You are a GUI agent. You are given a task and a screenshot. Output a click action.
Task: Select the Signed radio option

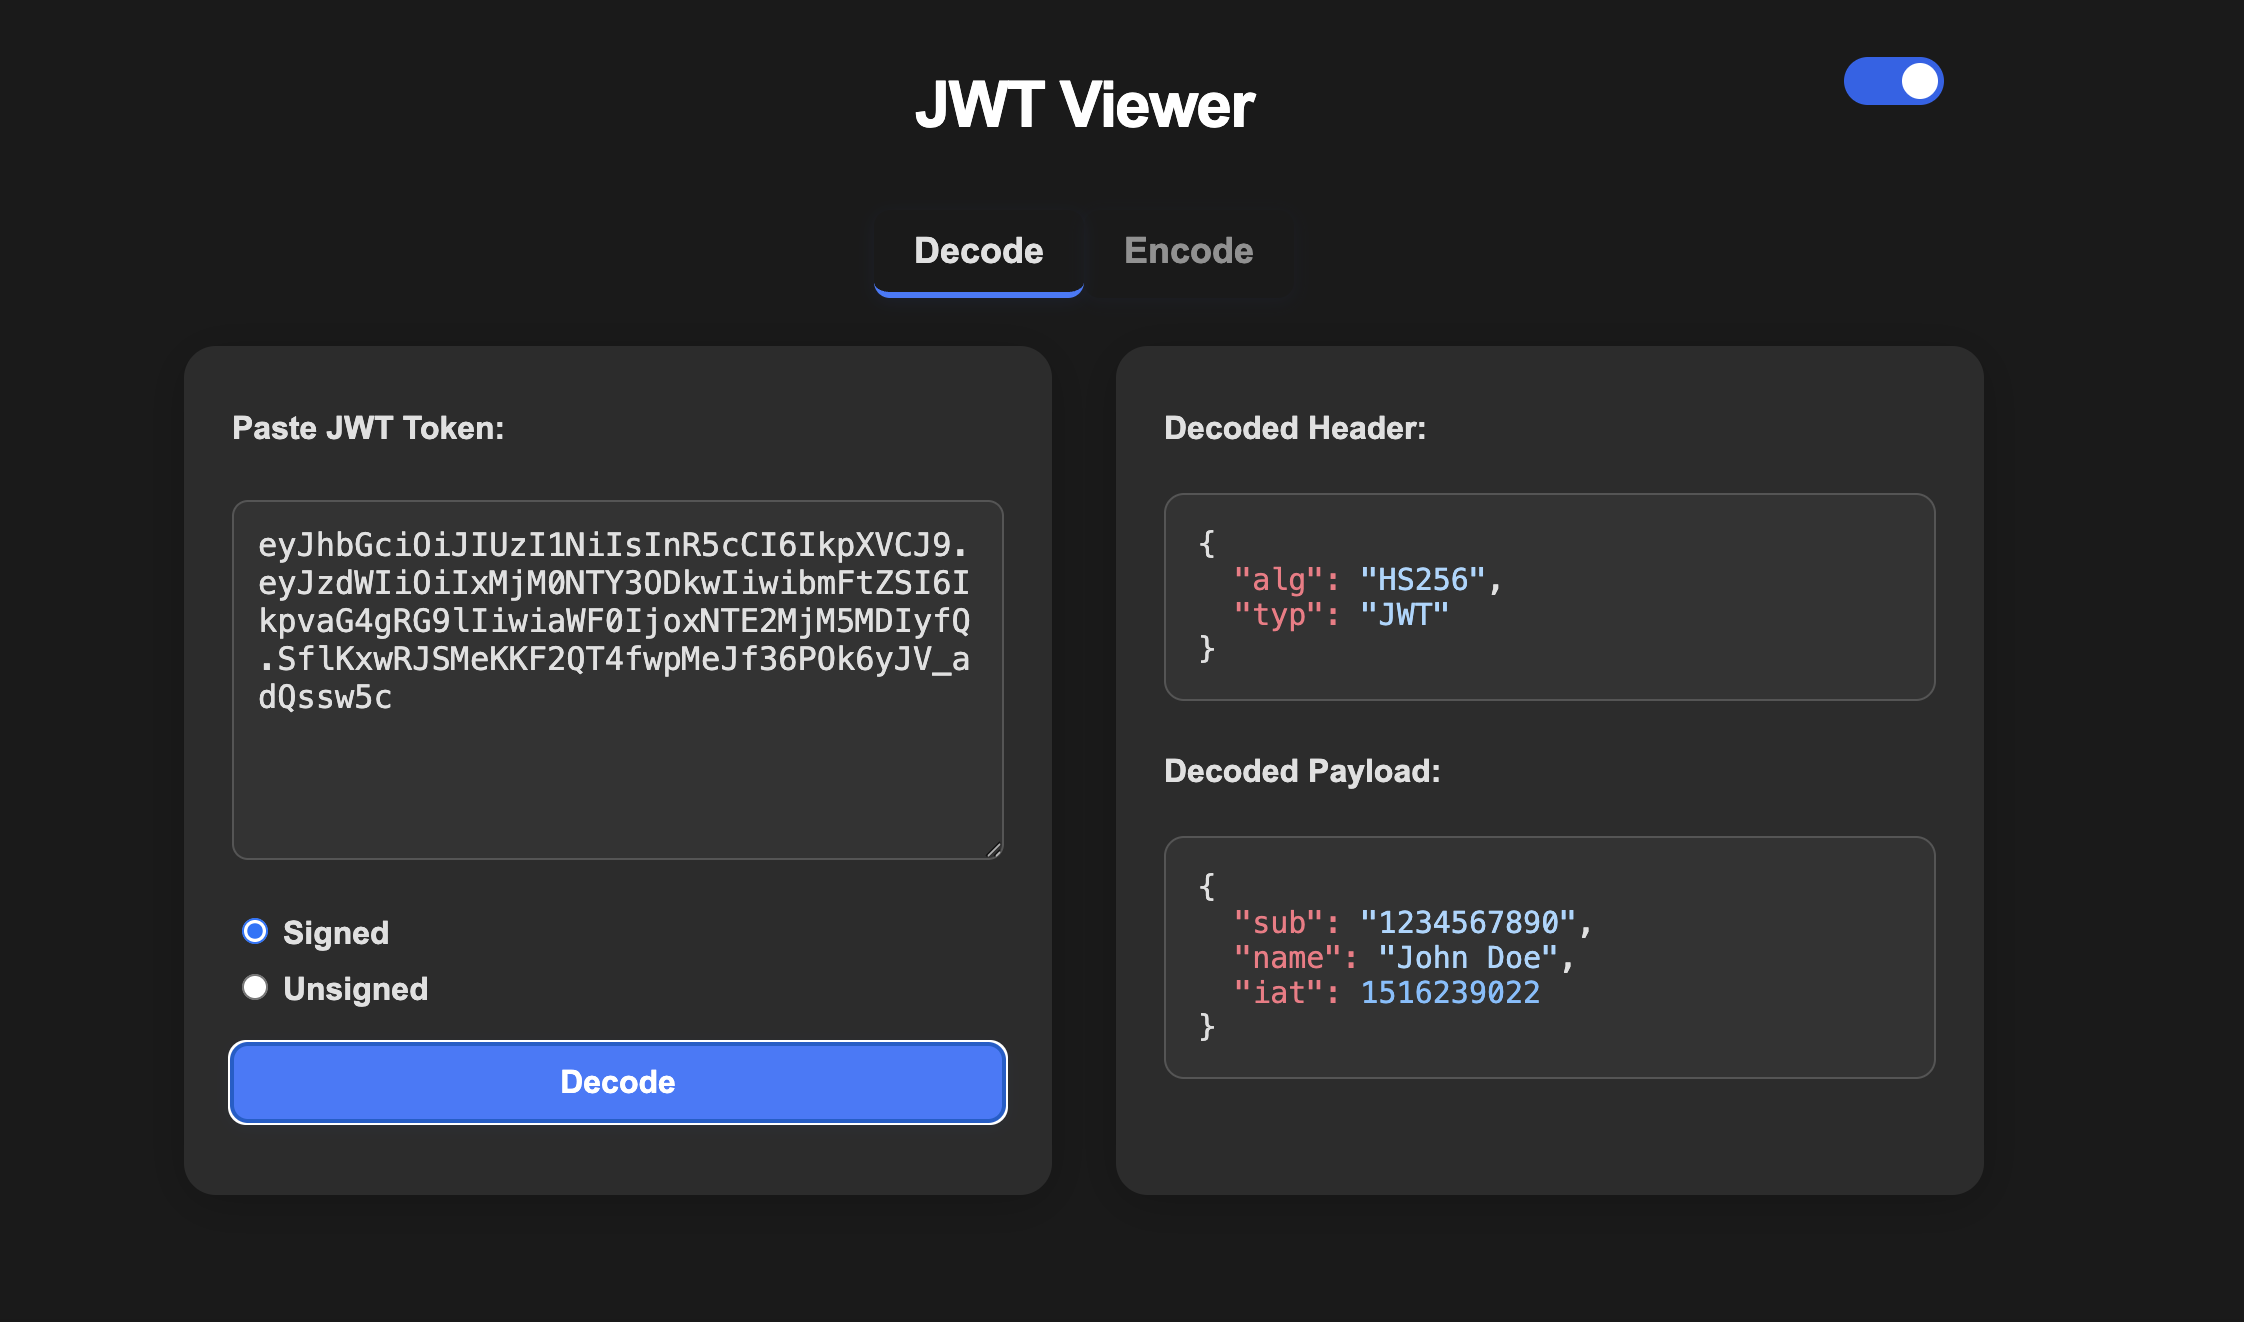click(255, 932)
